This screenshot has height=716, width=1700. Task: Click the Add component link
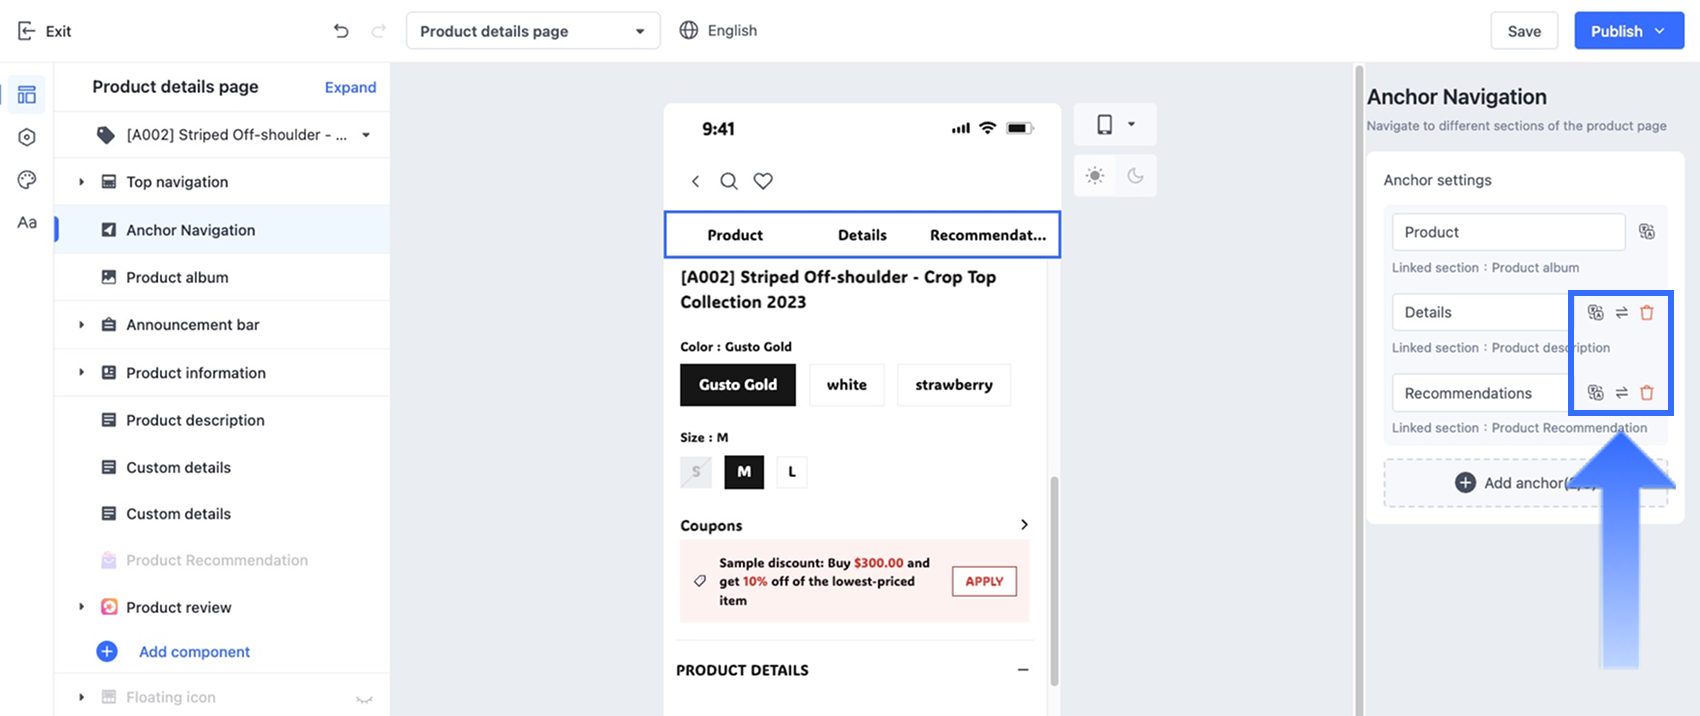click(194, 652)
